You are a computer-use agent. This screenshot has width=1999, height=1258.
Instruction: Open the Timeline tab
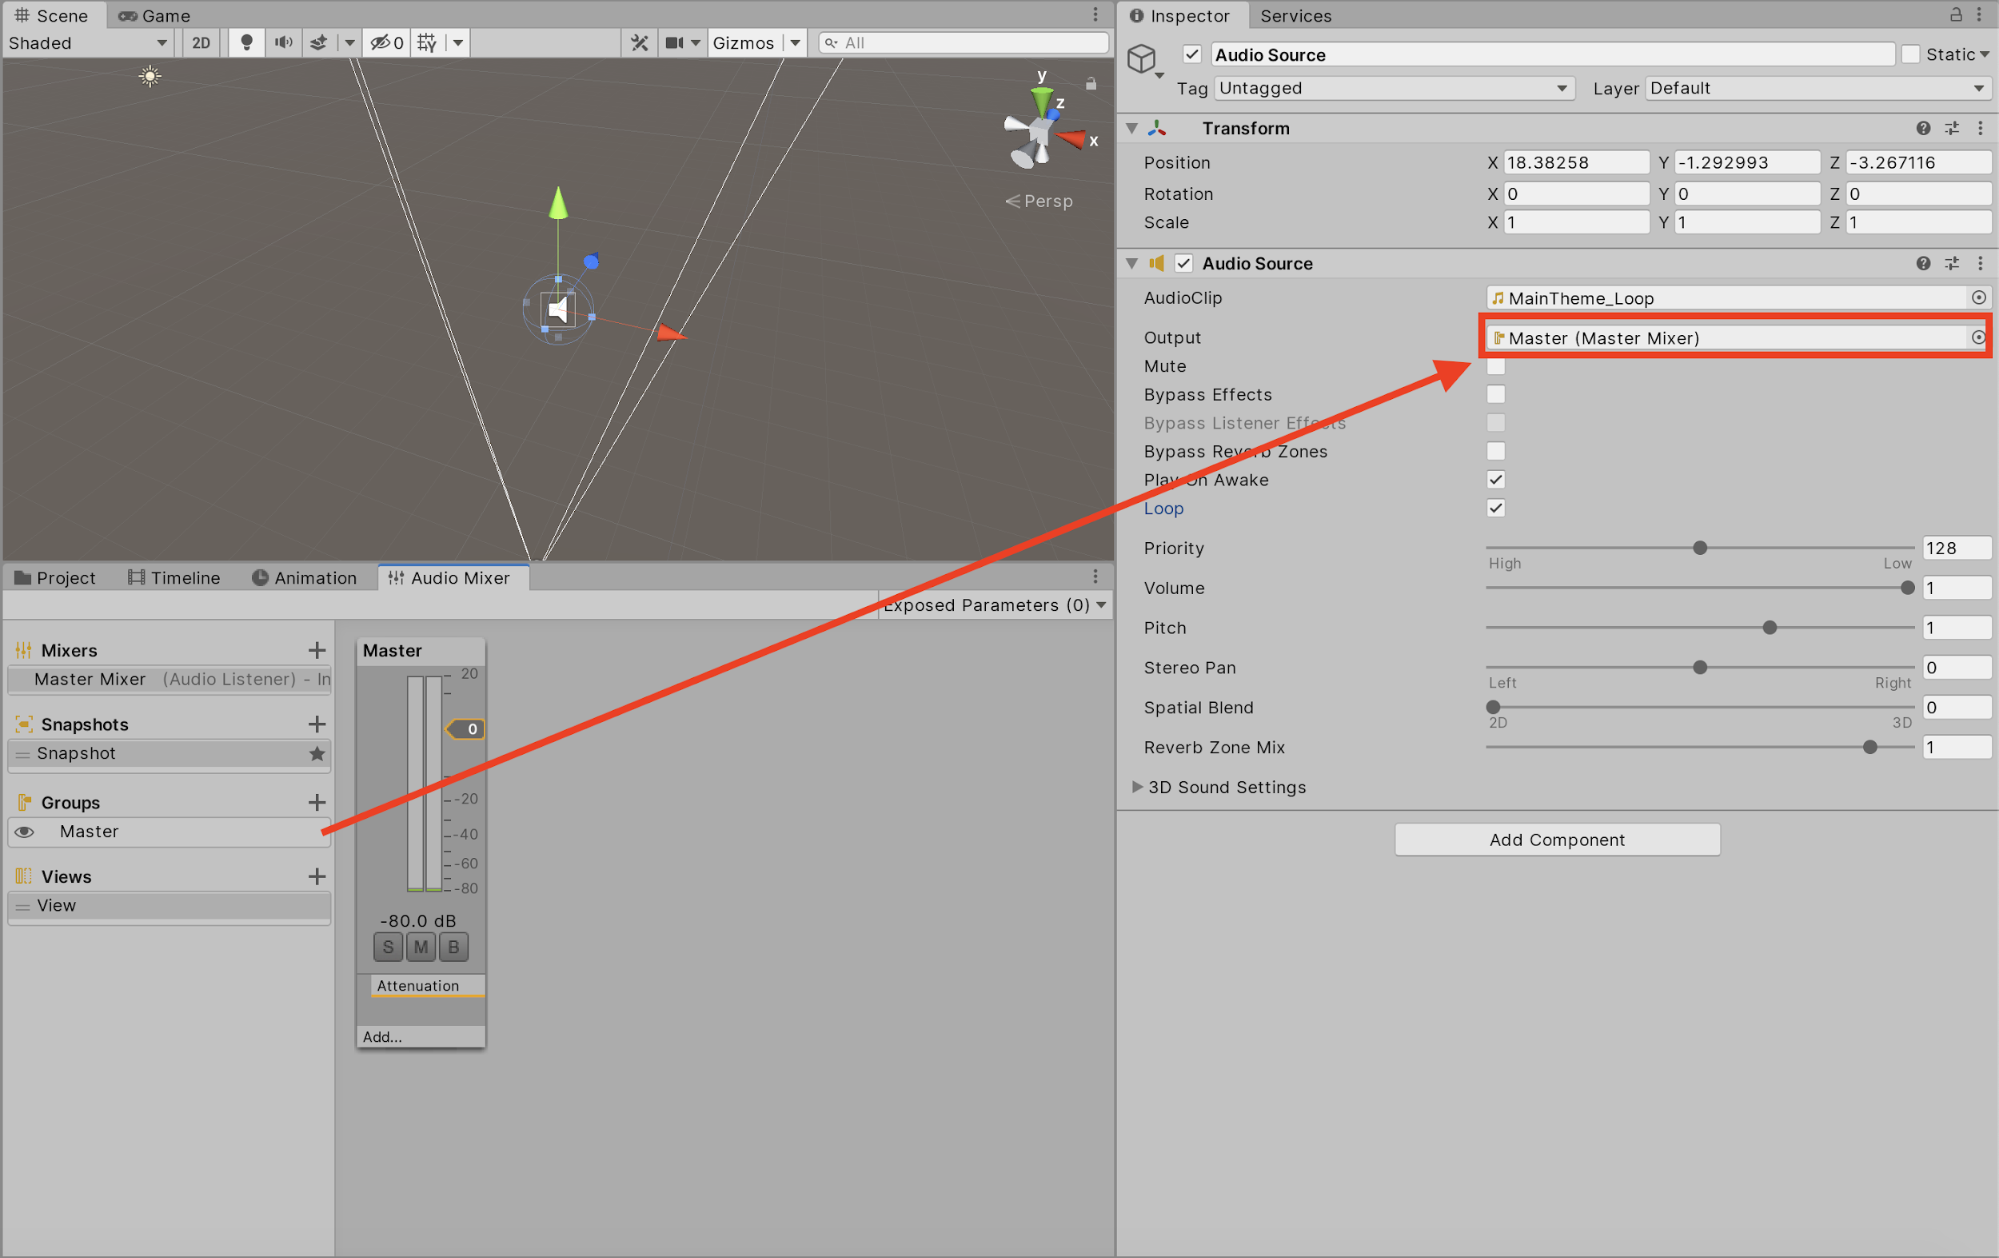coord(174,578)
